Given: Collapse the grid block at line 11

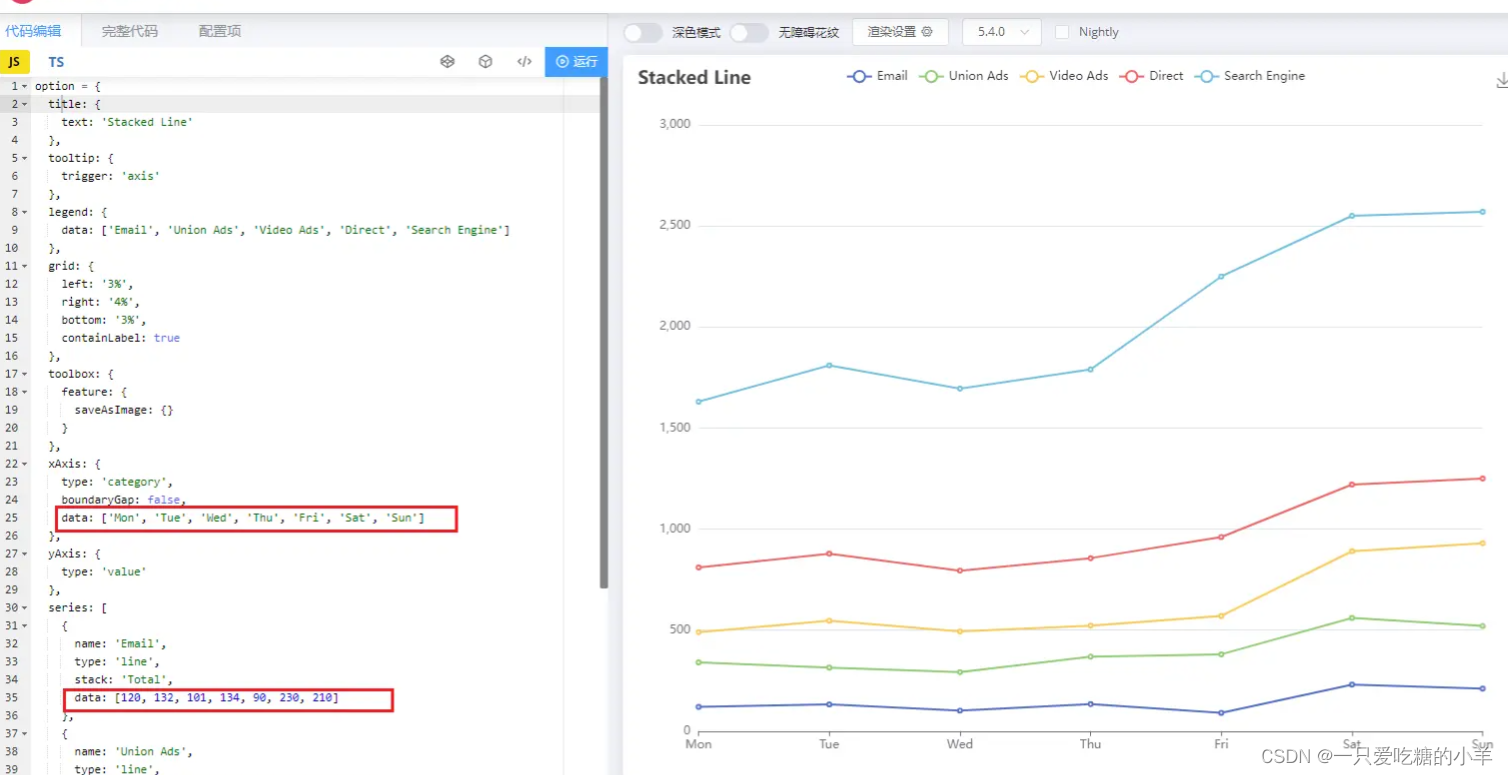Looking at the screenshot, I should point(25,266).
